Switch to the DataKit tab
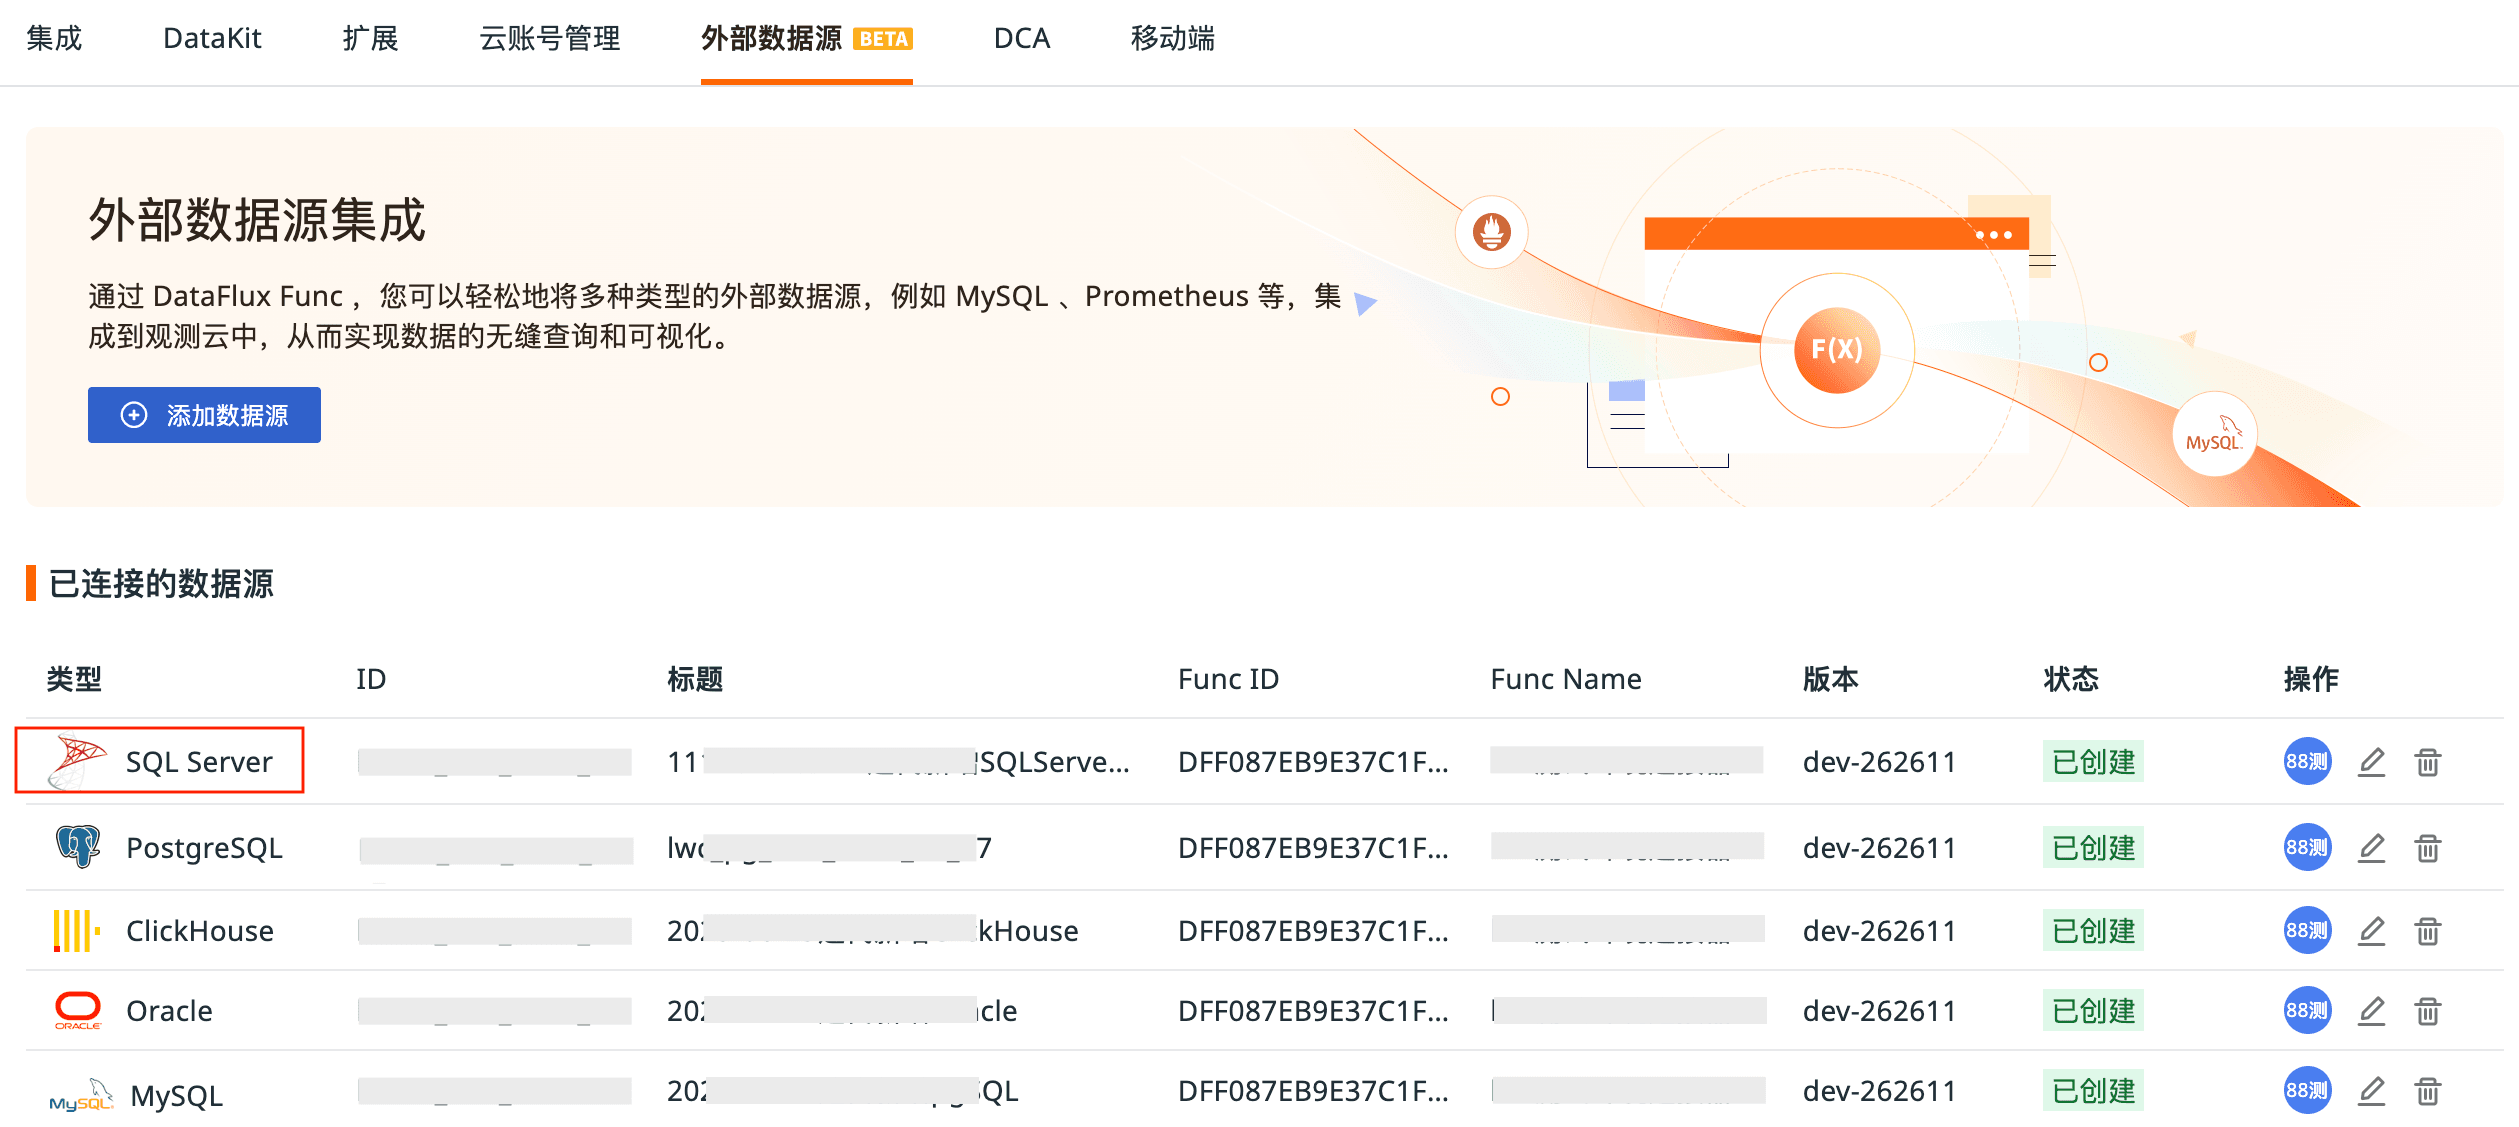Screen dimensions: 2519x1127 tap(212, 39)
